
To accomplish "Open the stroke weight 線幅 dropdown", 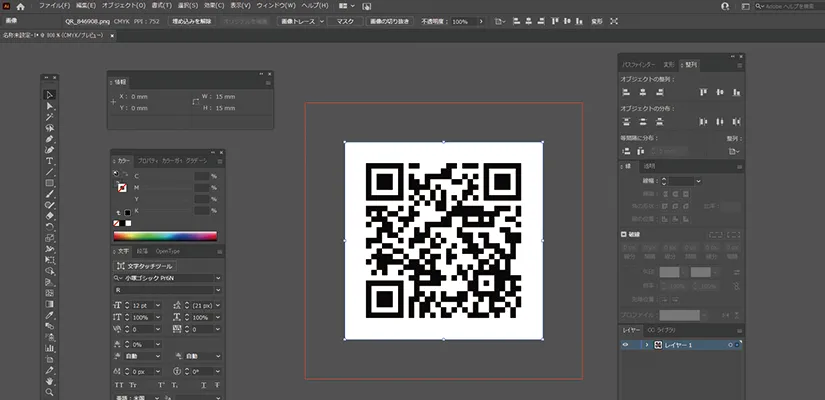I will 698,181.
